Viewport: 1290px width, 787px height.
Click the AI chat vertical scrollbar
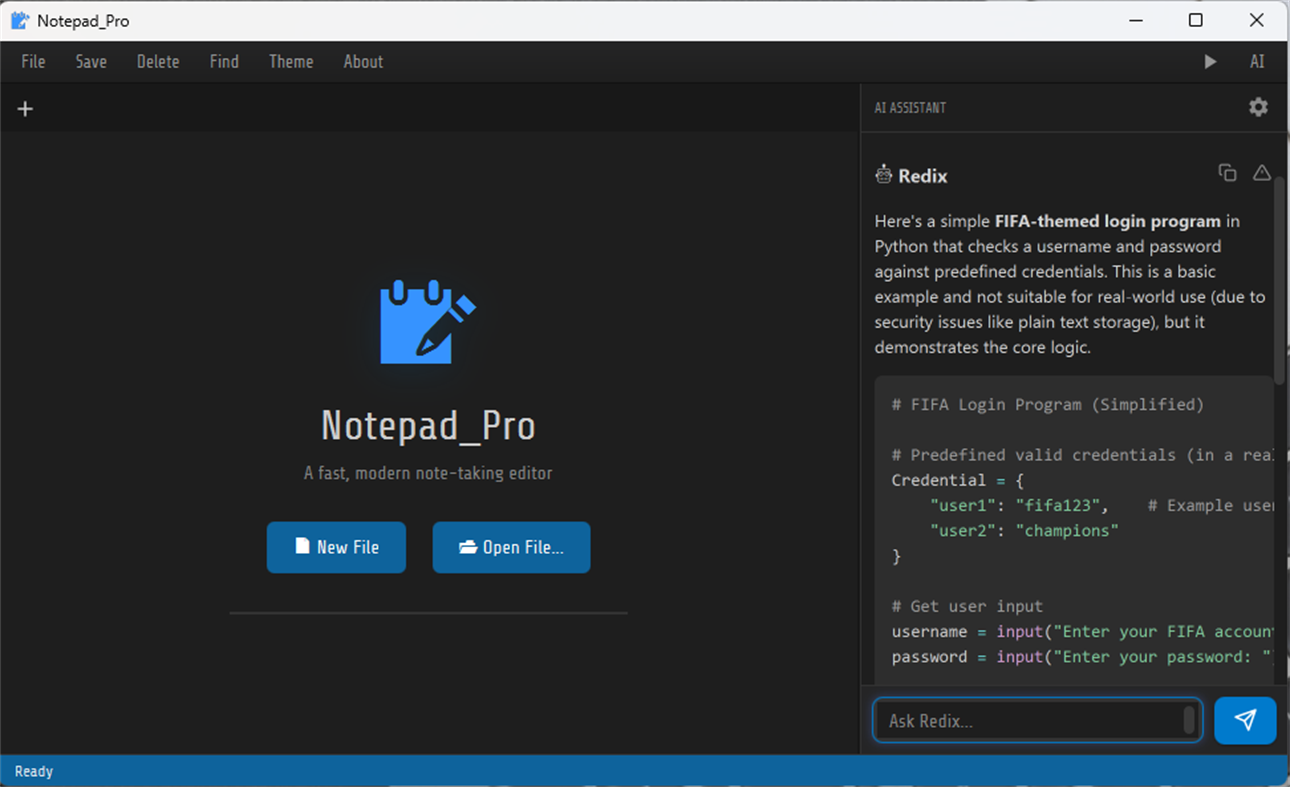pos(1280,280)
